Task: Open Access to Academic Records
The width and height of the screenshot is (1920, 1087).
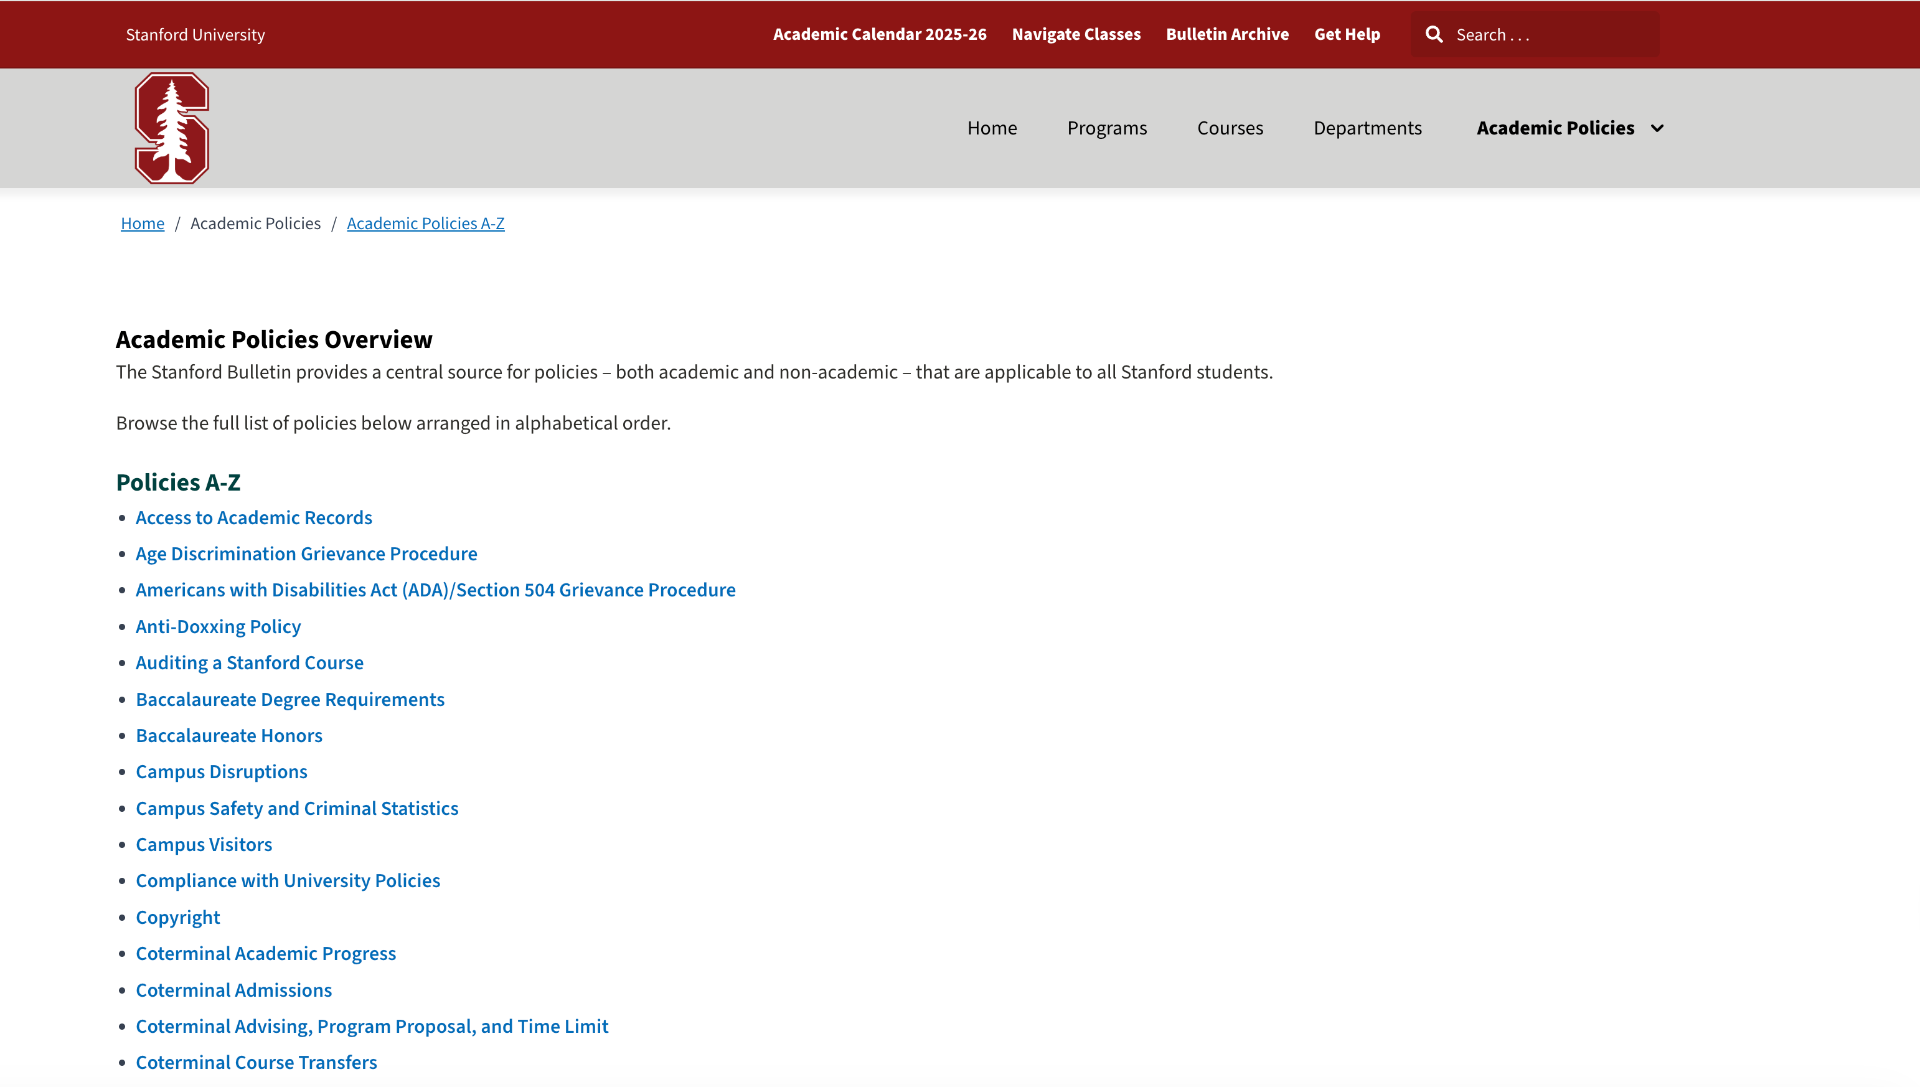Action: point(254,518)
